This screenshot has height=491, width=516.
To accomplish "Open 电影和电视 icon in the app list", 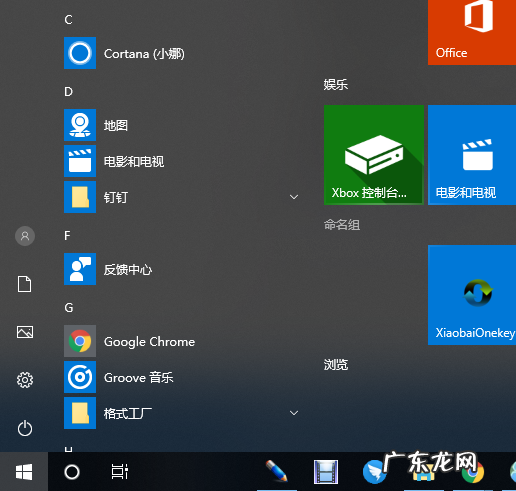I will (80, 161).
